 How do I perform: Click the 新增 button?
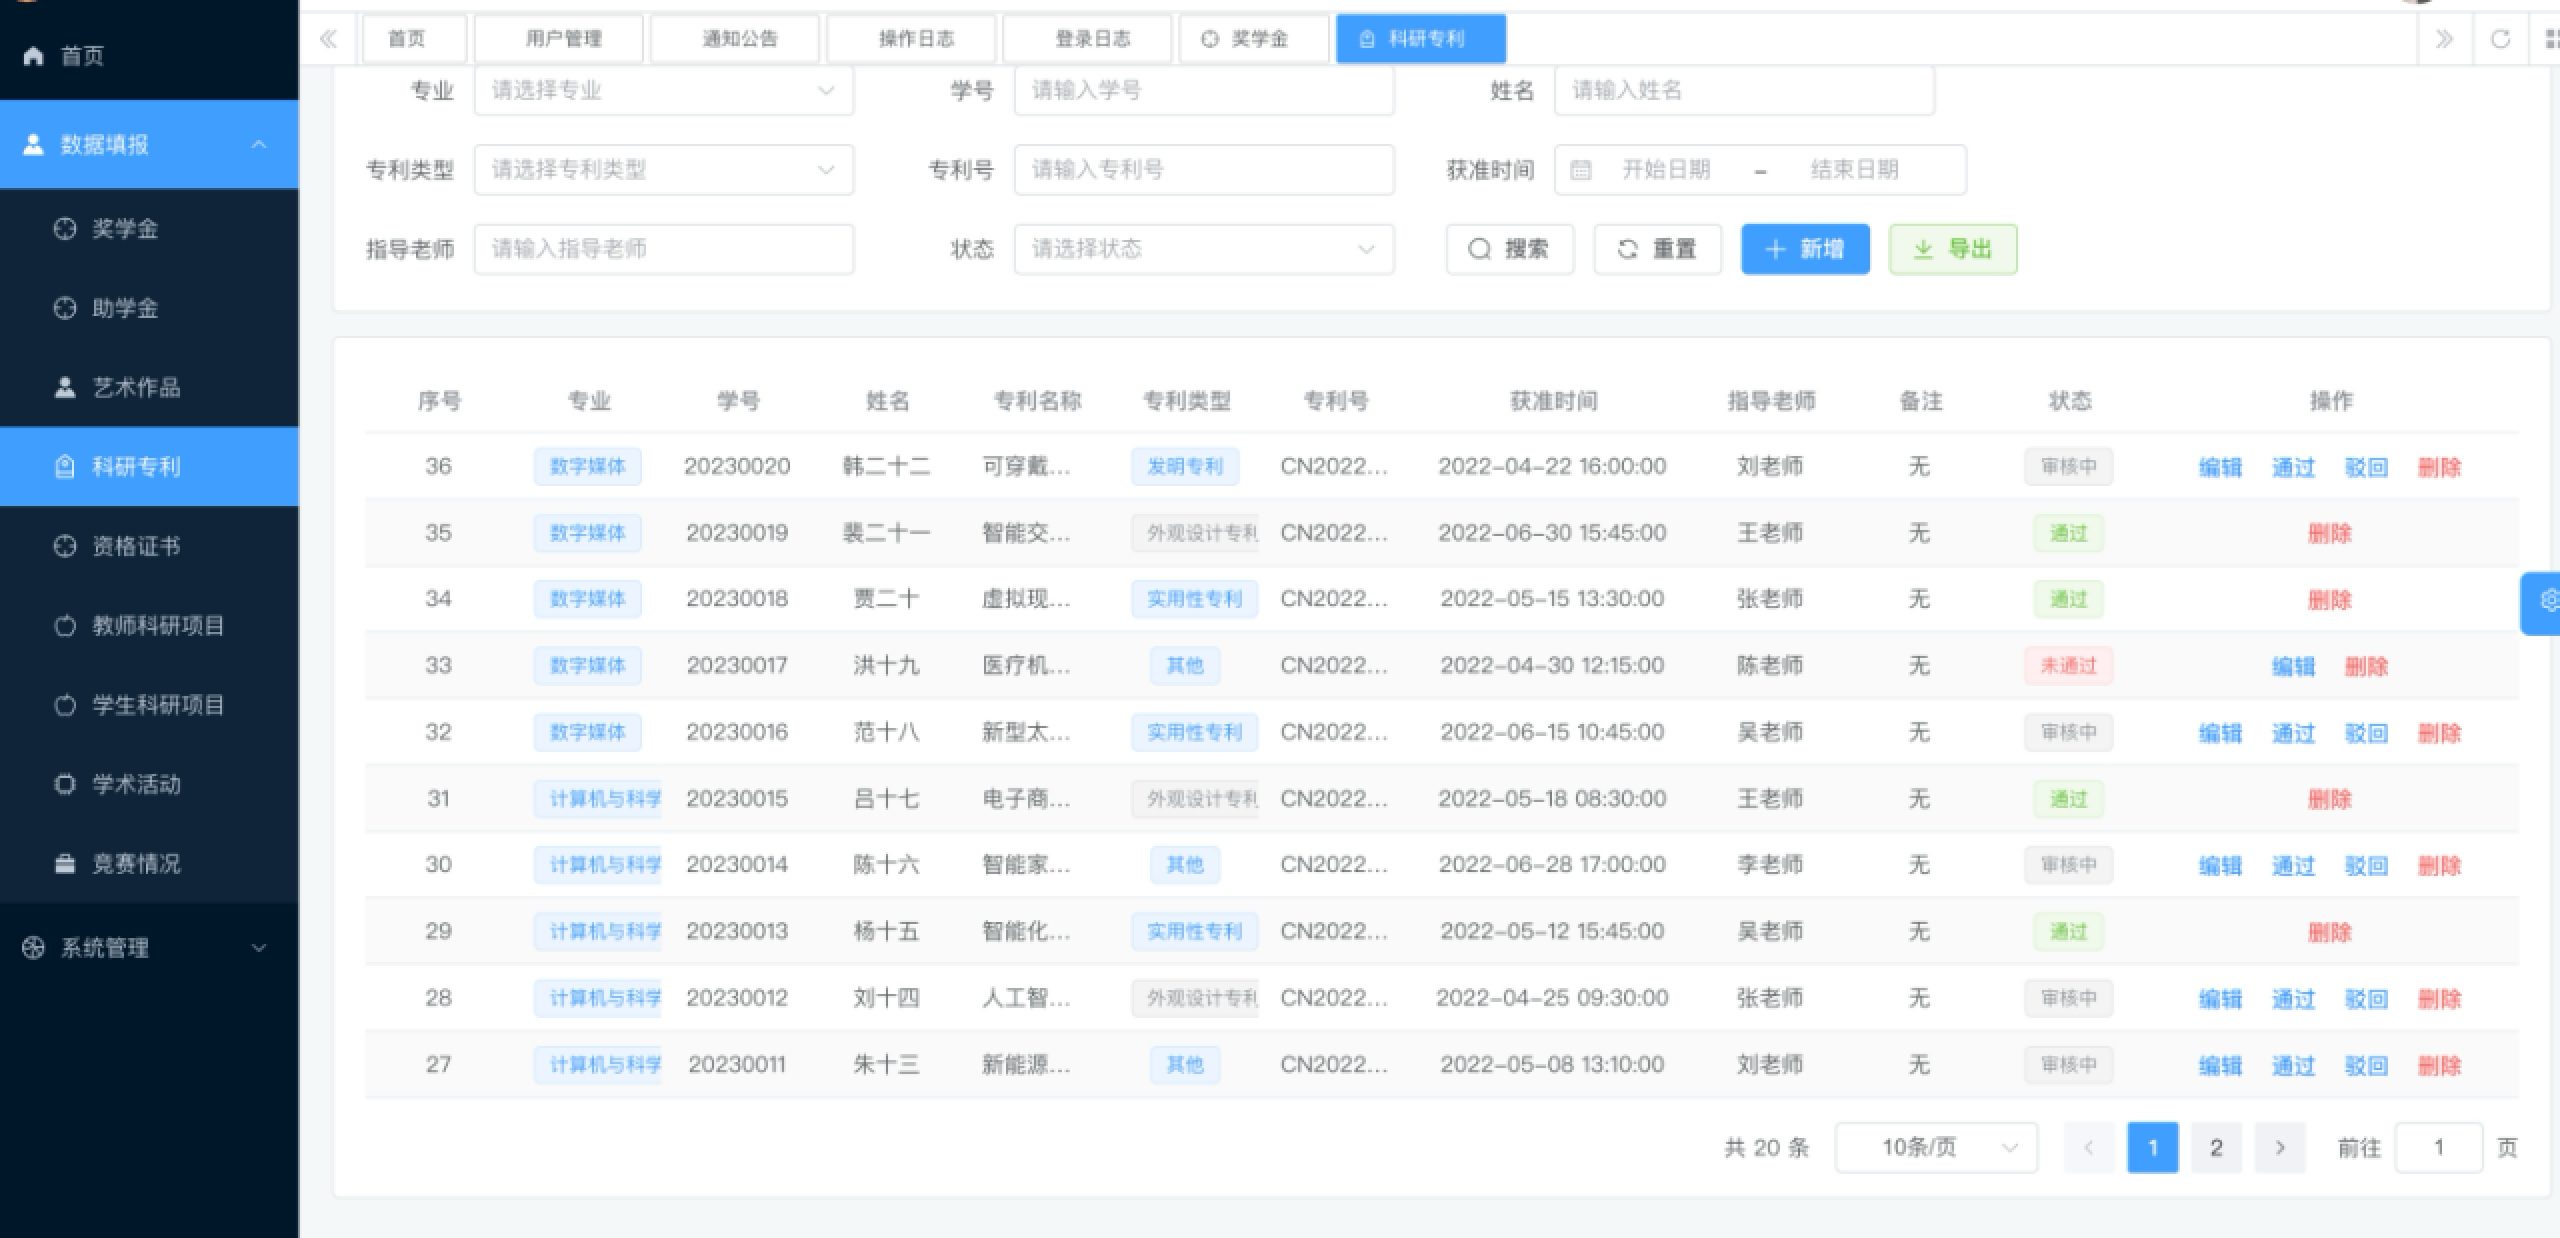pyautogui.click(x=1805, y=249)
